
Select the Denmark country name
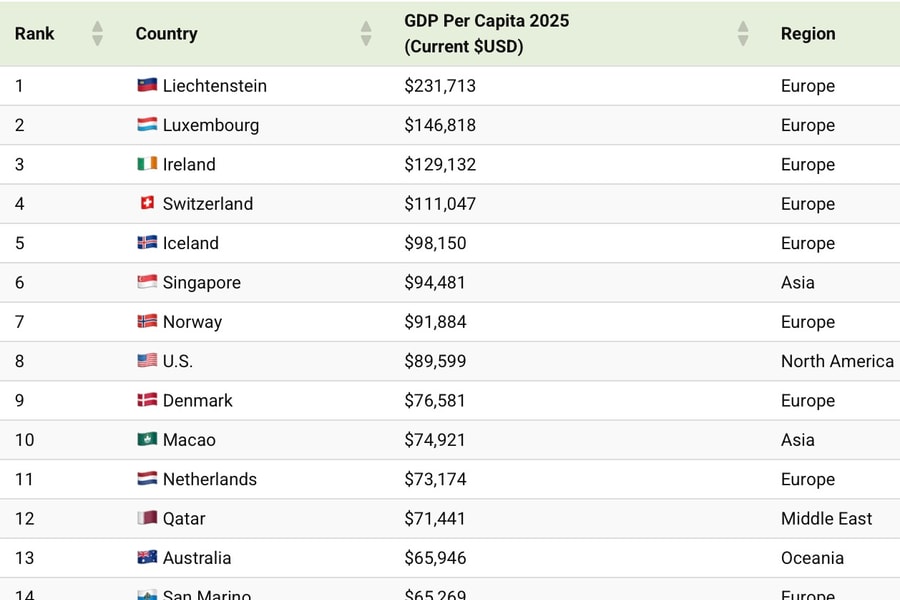[x=198, y=401]
